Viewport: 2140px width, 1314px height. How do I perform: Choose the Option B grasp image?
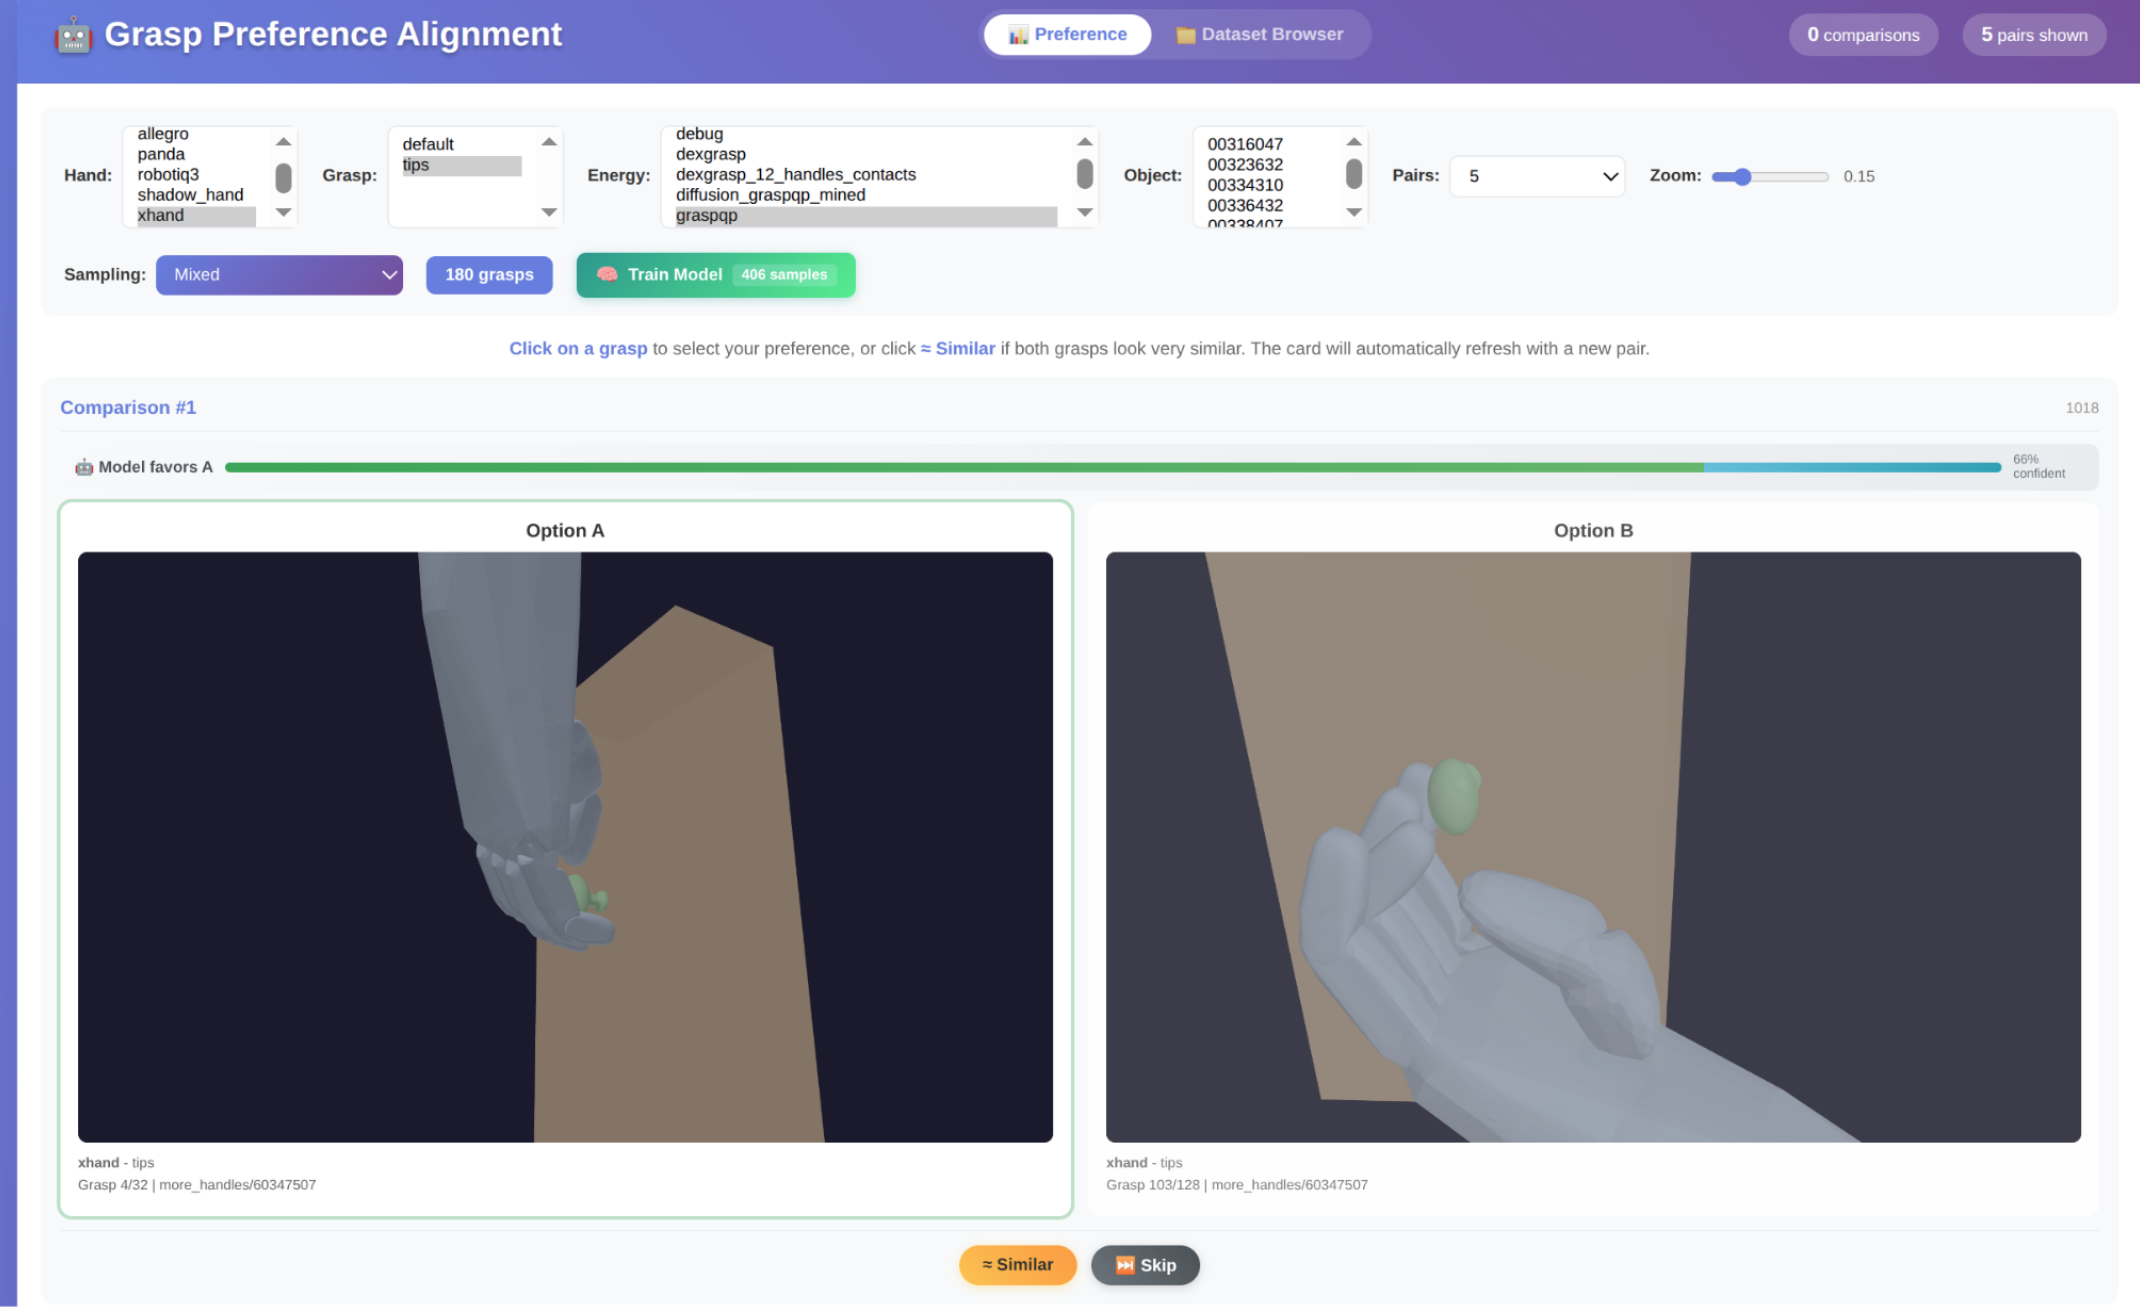[1592, 846]
